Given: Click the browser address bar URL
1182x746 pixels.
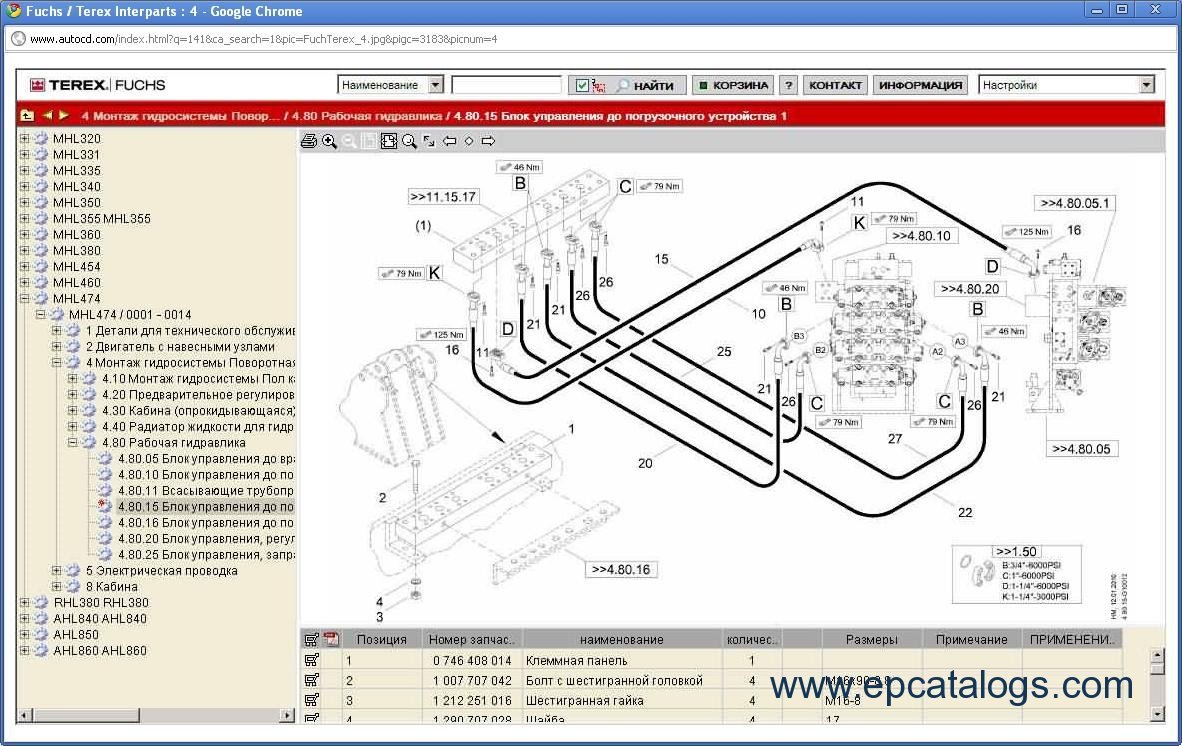Looking at the screenshot, I should coord(264,38).
